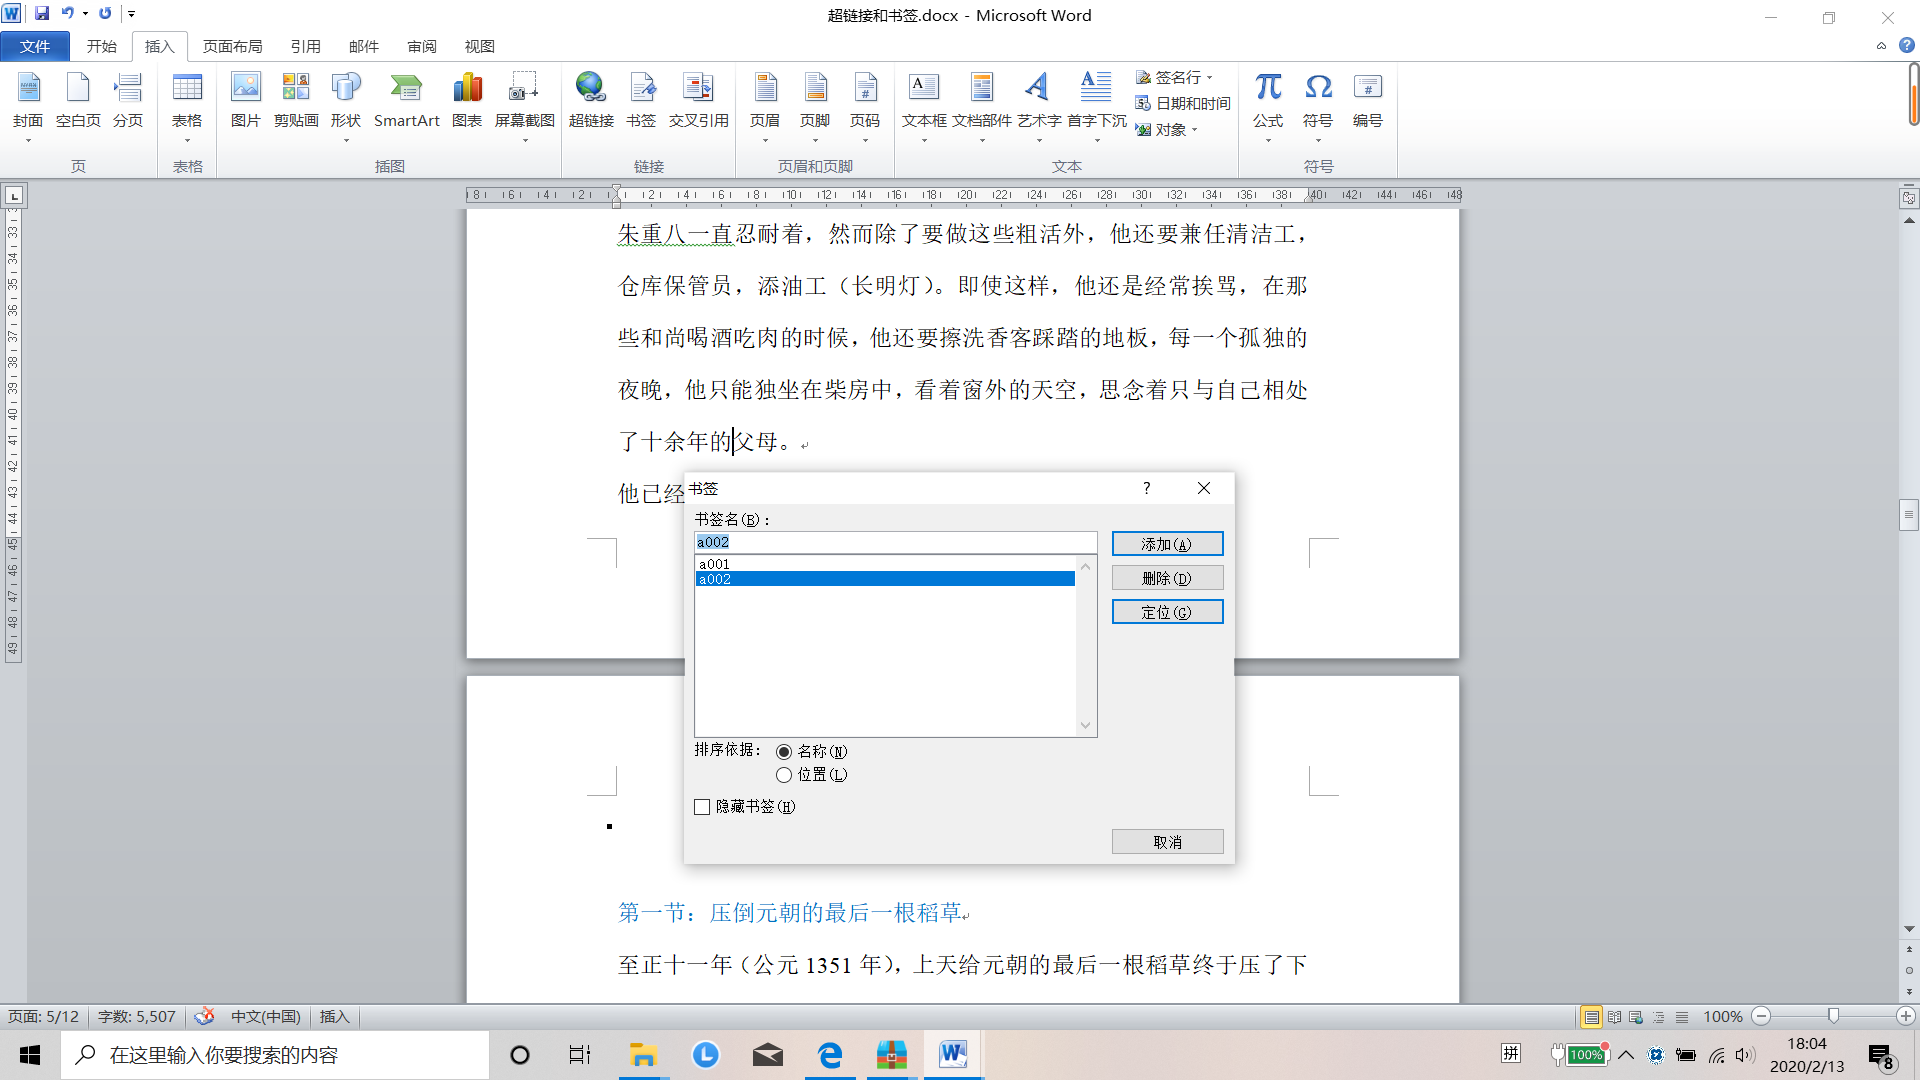Open the Signature Line (签名行) dropdown arrow

click(x=1210, y=77)
